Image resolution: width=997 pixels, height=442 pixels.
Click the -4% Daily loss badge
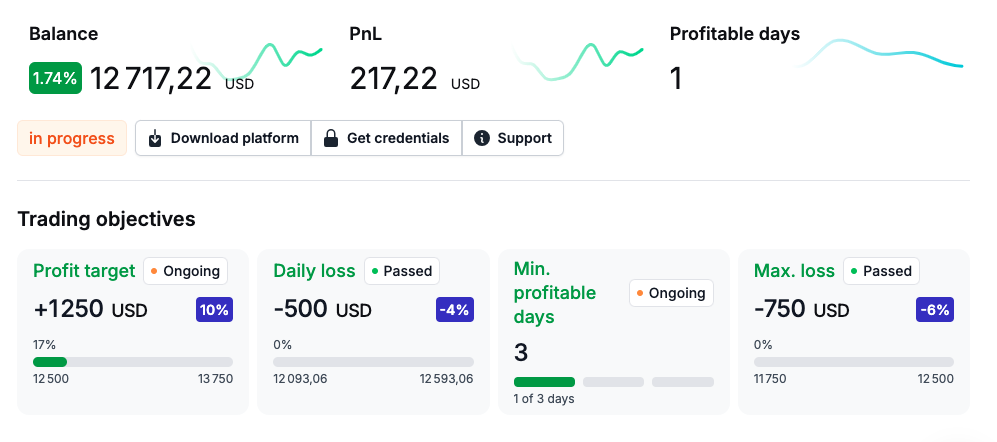pyautogui.click(x=454, y=310)
